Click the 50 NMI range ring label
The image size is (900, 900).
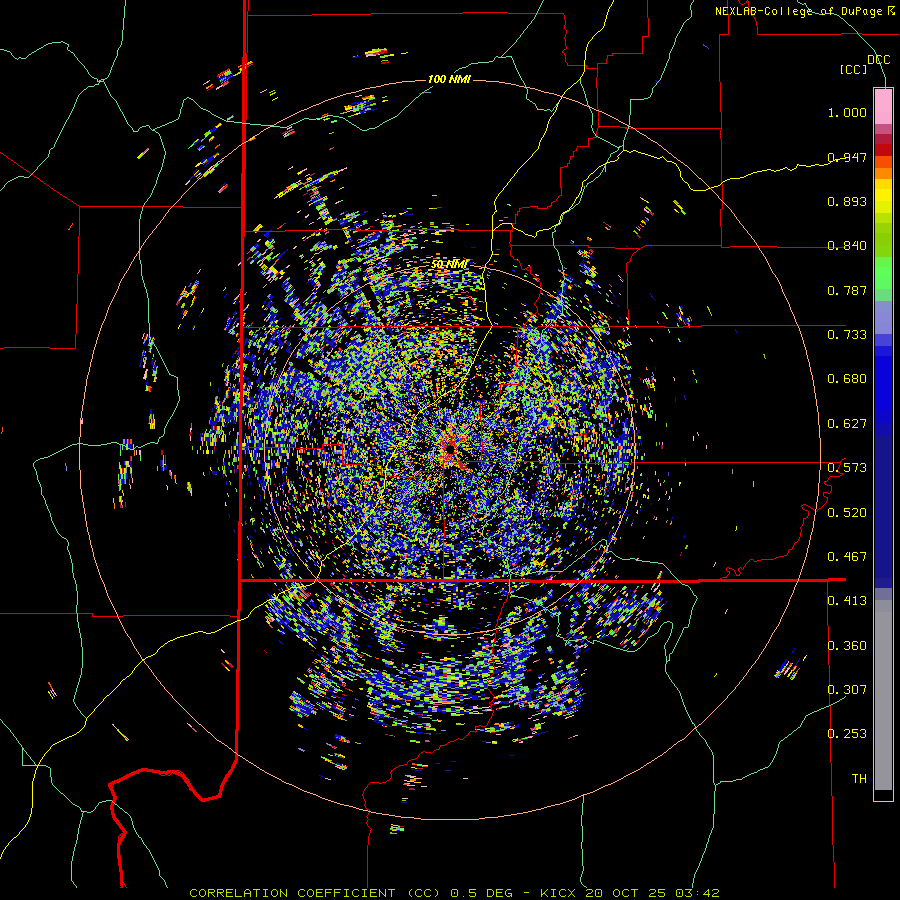point(449,265)
